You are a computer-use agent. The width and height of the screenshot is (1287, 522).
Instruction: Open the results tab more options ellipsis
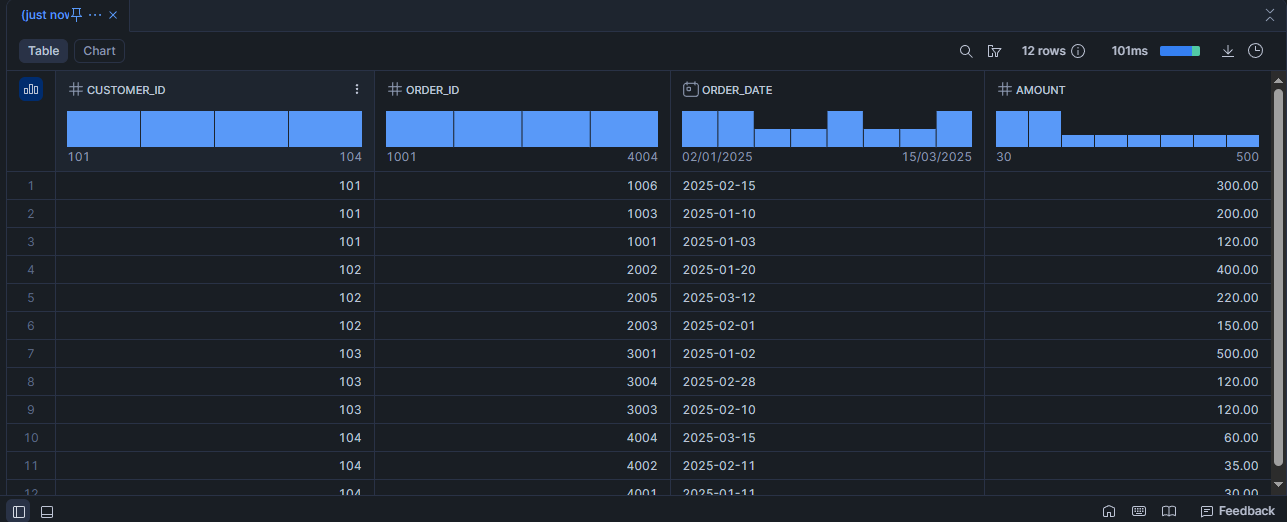pos(95,15)
